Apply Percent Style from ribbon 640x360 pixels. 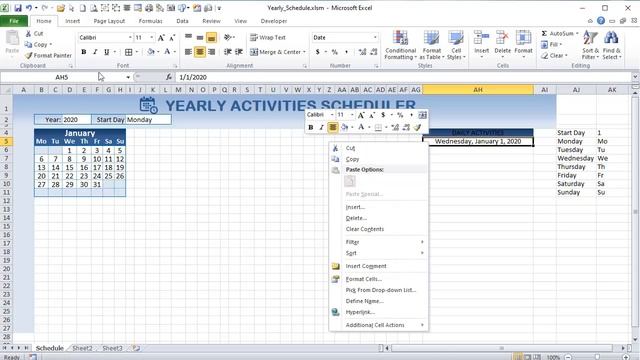pos(335,52)
